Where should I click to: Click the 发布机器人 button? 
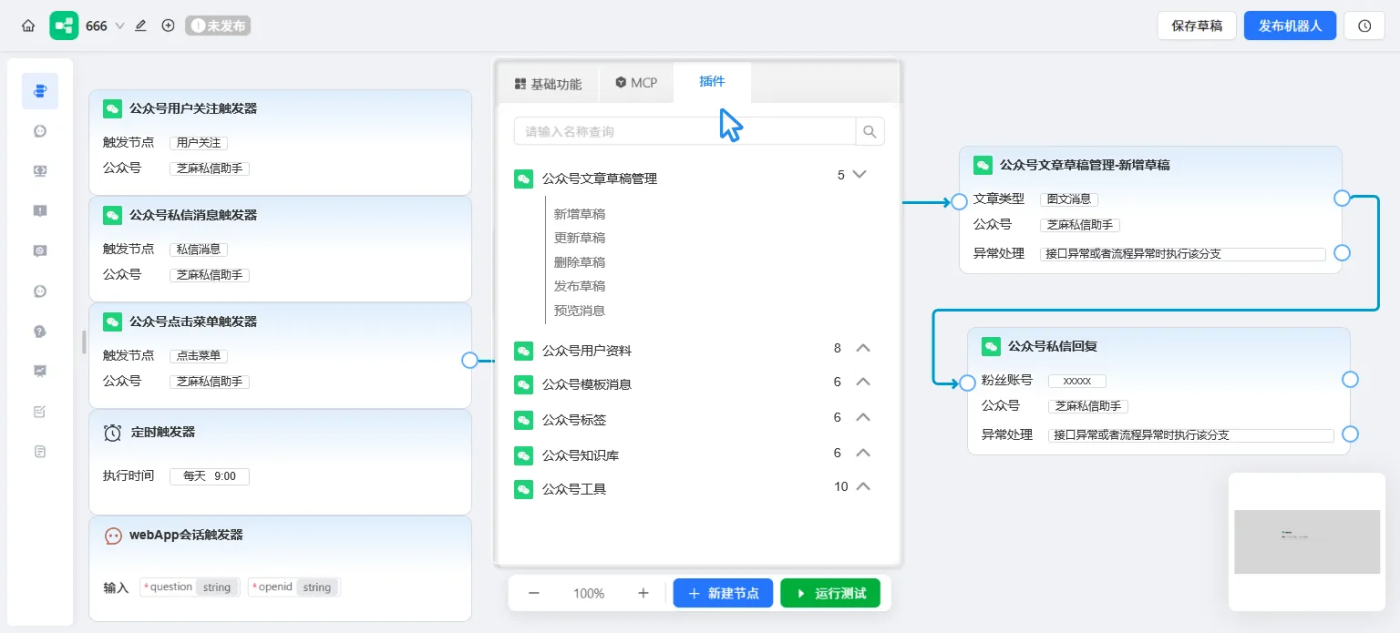[1290, 25]
